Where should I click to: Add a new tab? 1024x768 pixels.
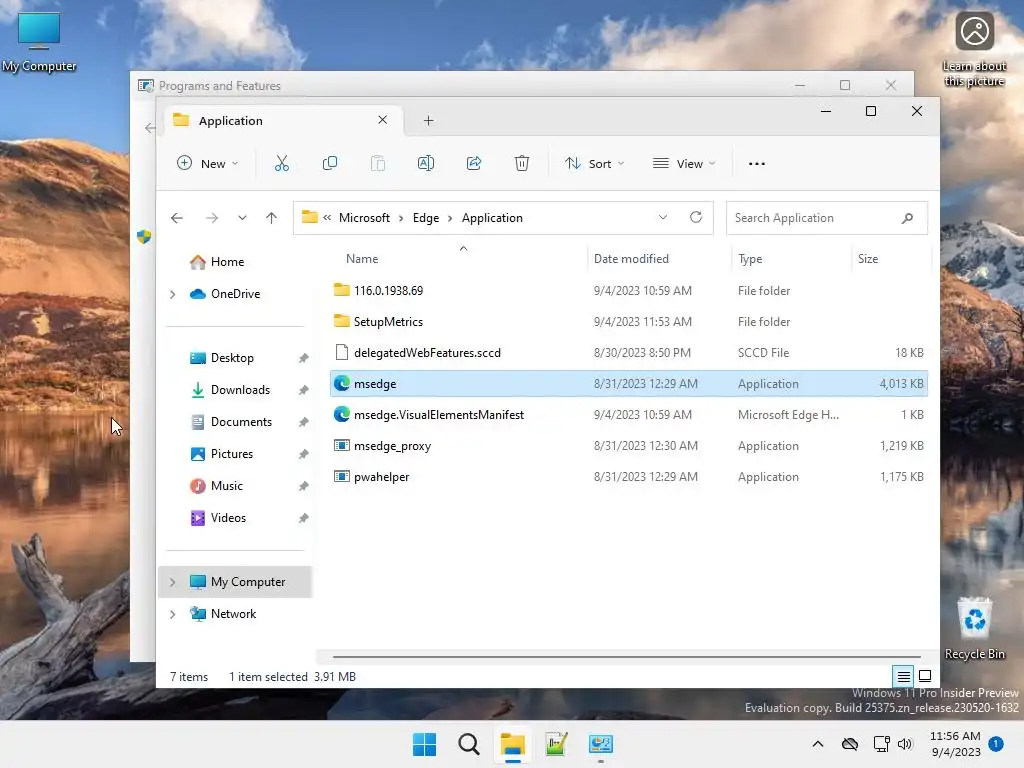(428, 120)
